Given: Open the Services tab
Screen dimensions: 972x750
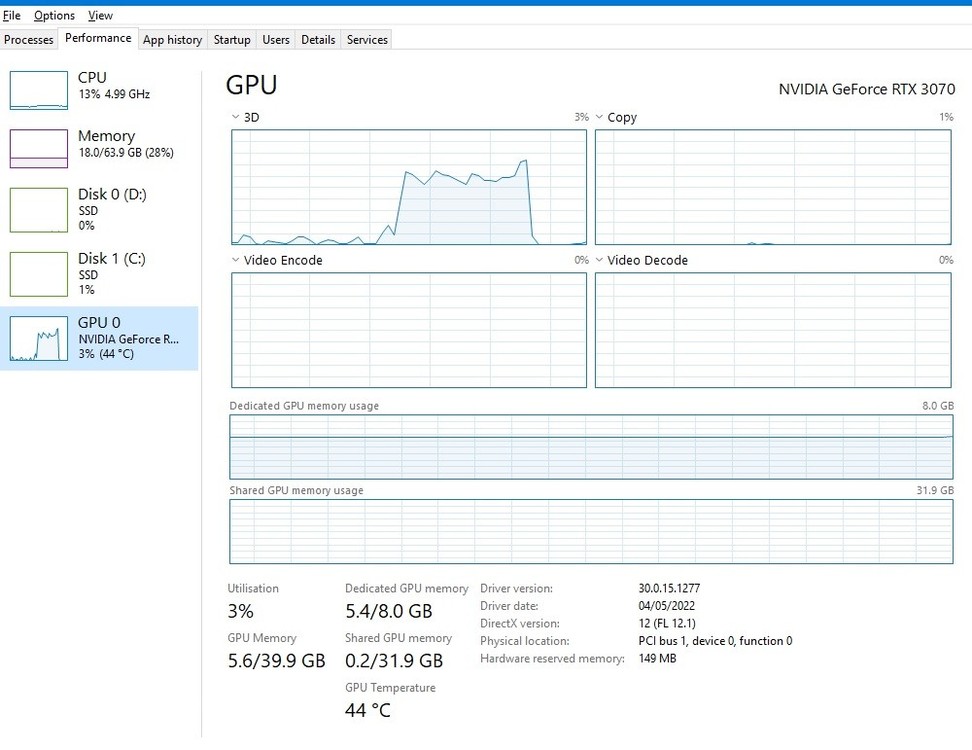Looking at the screenshot, I should [367, 40].
